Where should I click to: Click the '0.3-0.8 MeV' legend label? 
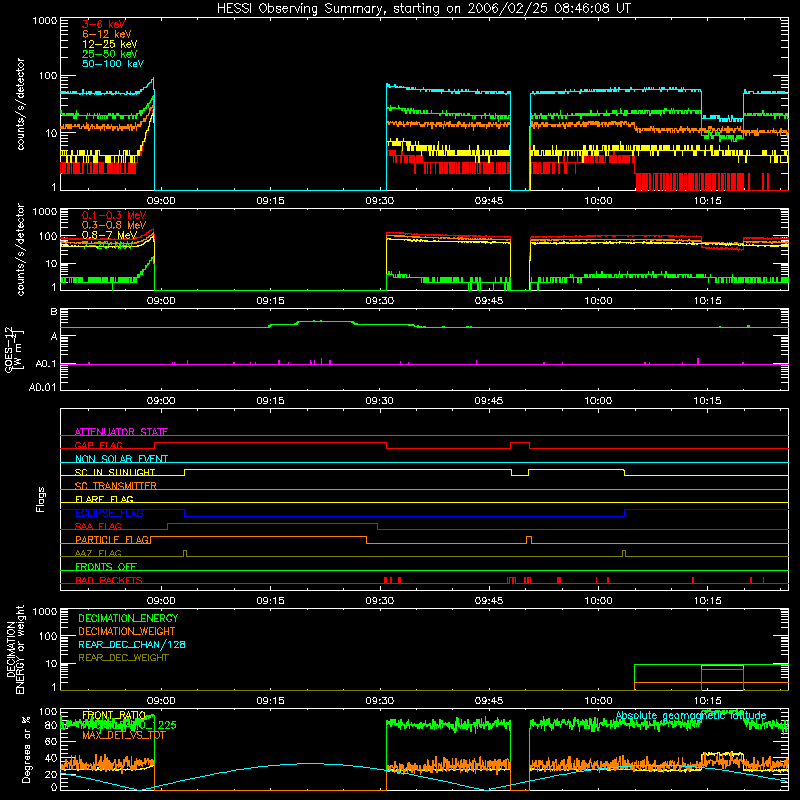click(114, 225)
